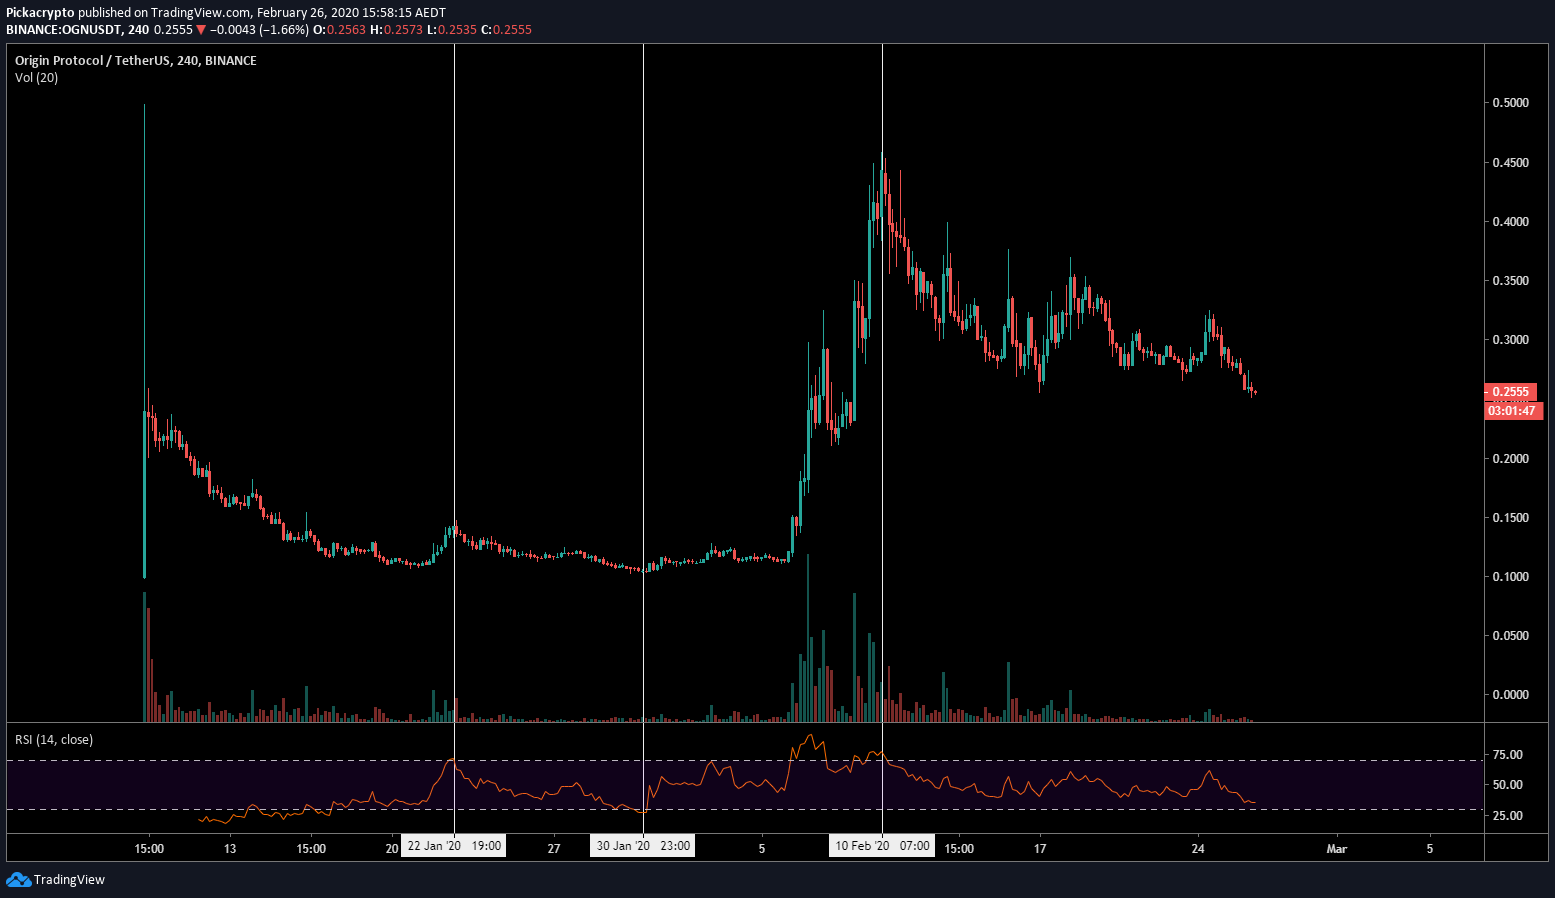
Task: Click the RSI 25.00 scale label
Action: [x=1508, y=816]
